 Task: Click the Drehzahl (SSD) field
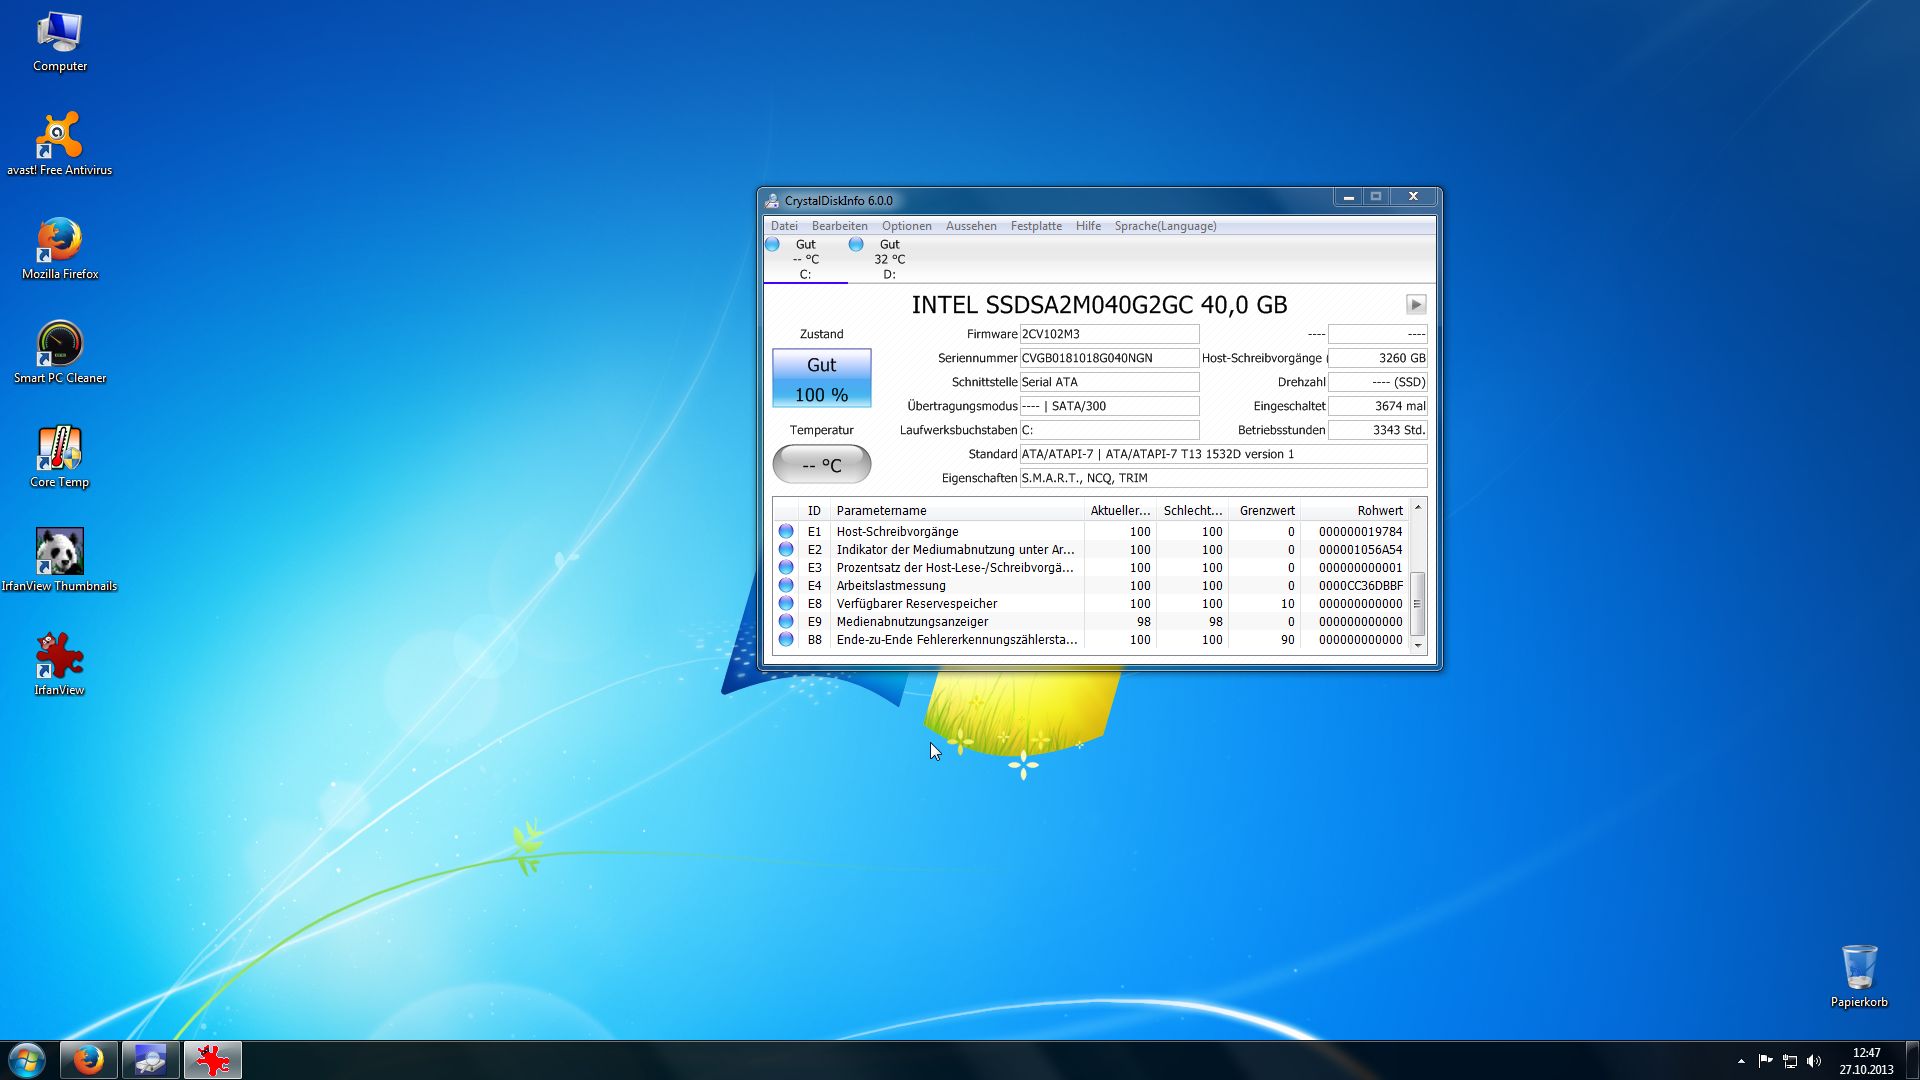click(1378, 382)
